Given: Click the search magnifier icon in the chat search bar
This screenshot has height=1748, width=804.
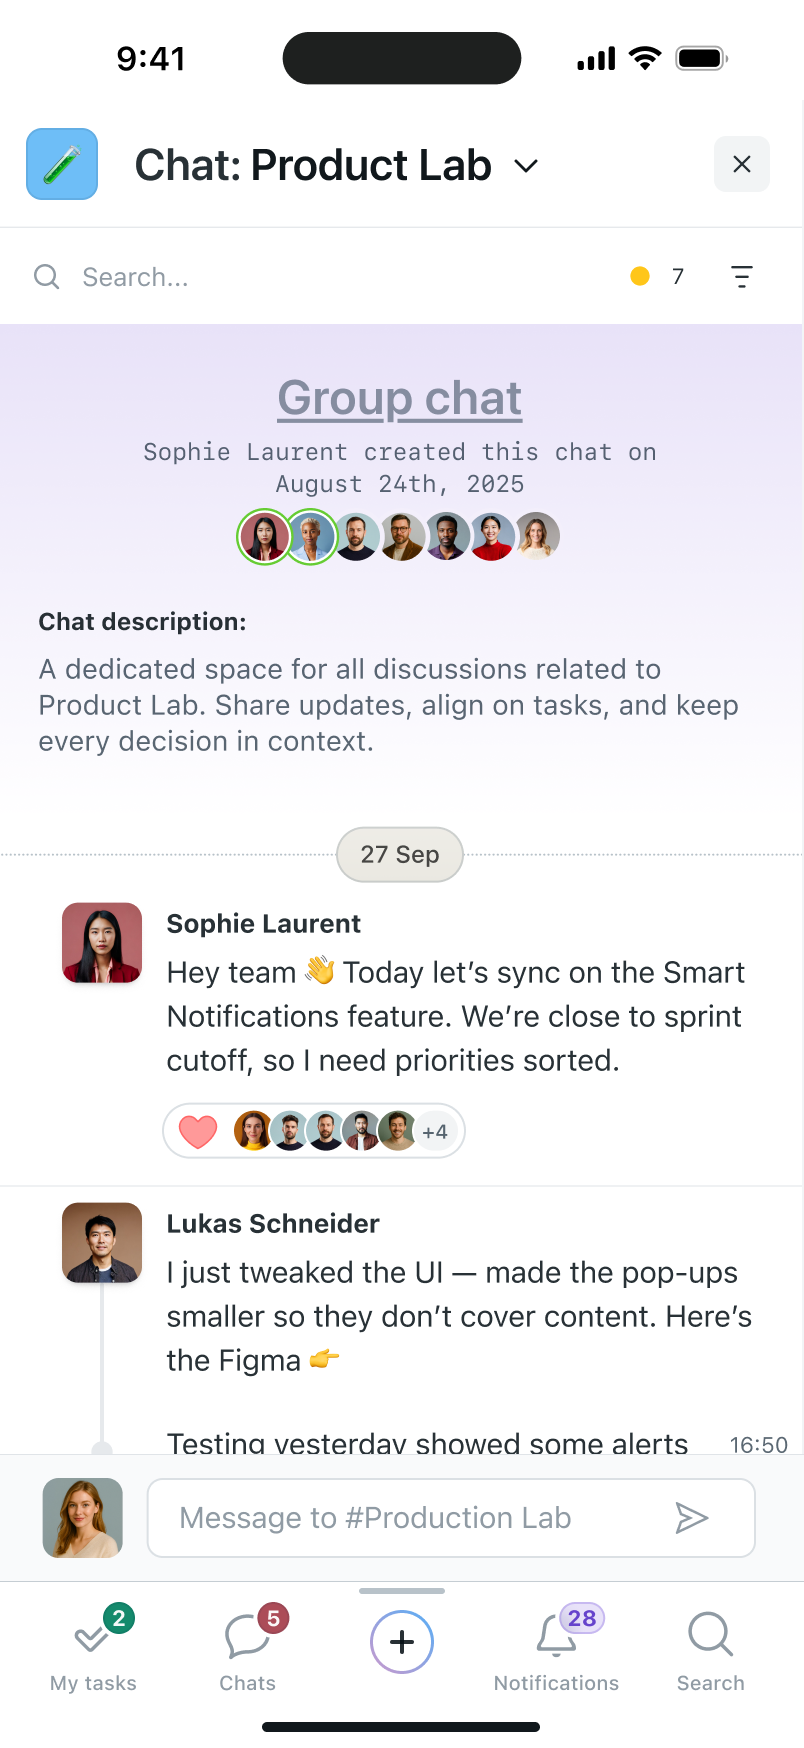Looking at the screenshot, I should coord(47,277).
